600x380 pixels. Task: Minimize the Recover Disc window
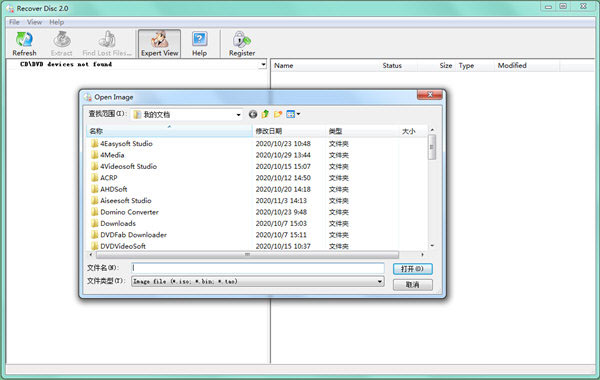pos(548,7)
